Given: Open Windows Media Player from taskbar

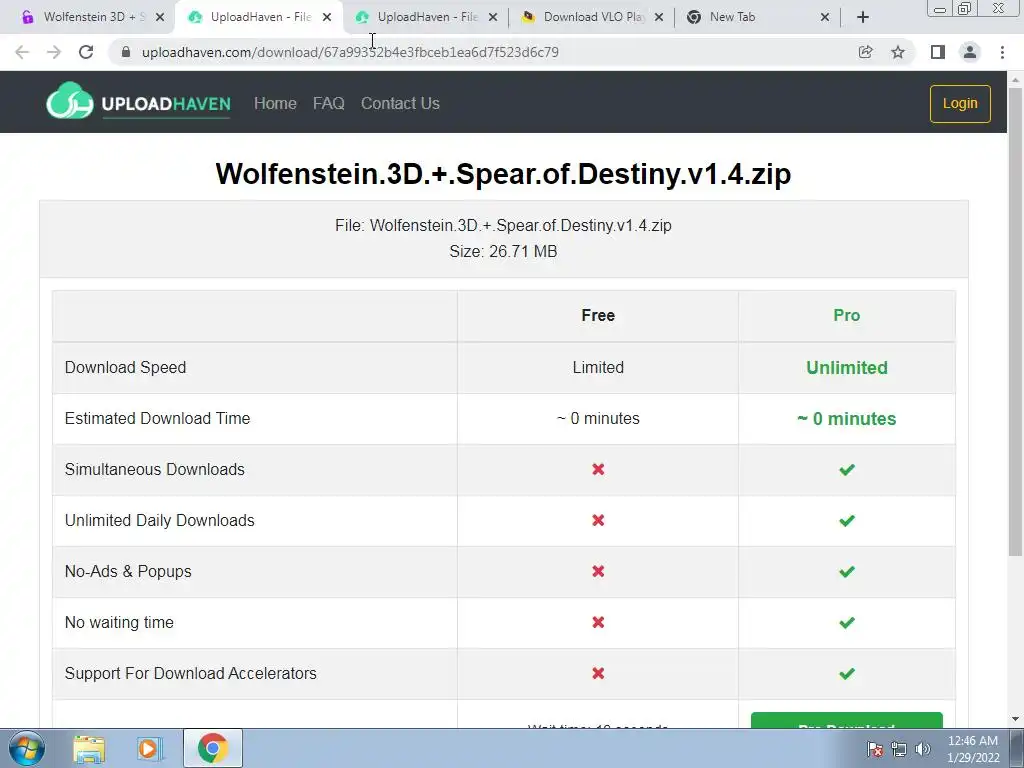Looking at the screenshot, I should 149,748.
